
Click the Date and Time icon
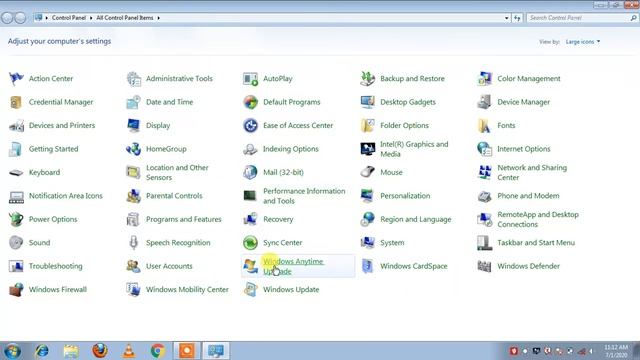click(133, 102)
